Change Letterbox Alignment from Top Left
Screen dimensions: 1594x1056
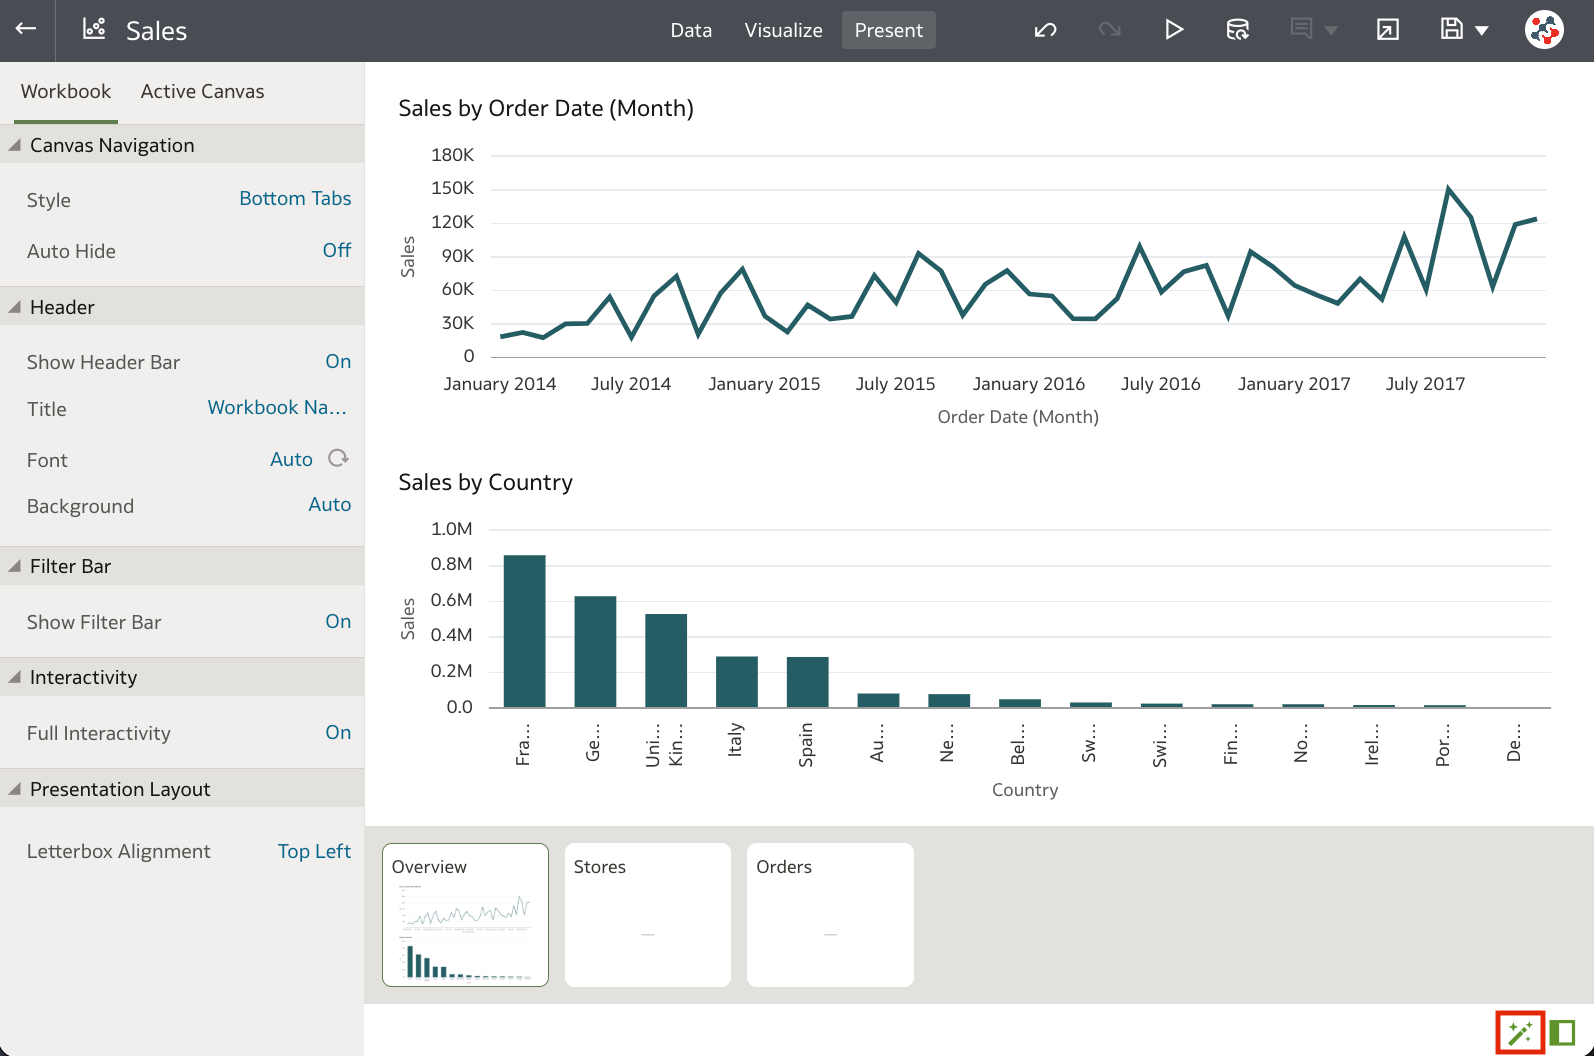pos(314,851)
